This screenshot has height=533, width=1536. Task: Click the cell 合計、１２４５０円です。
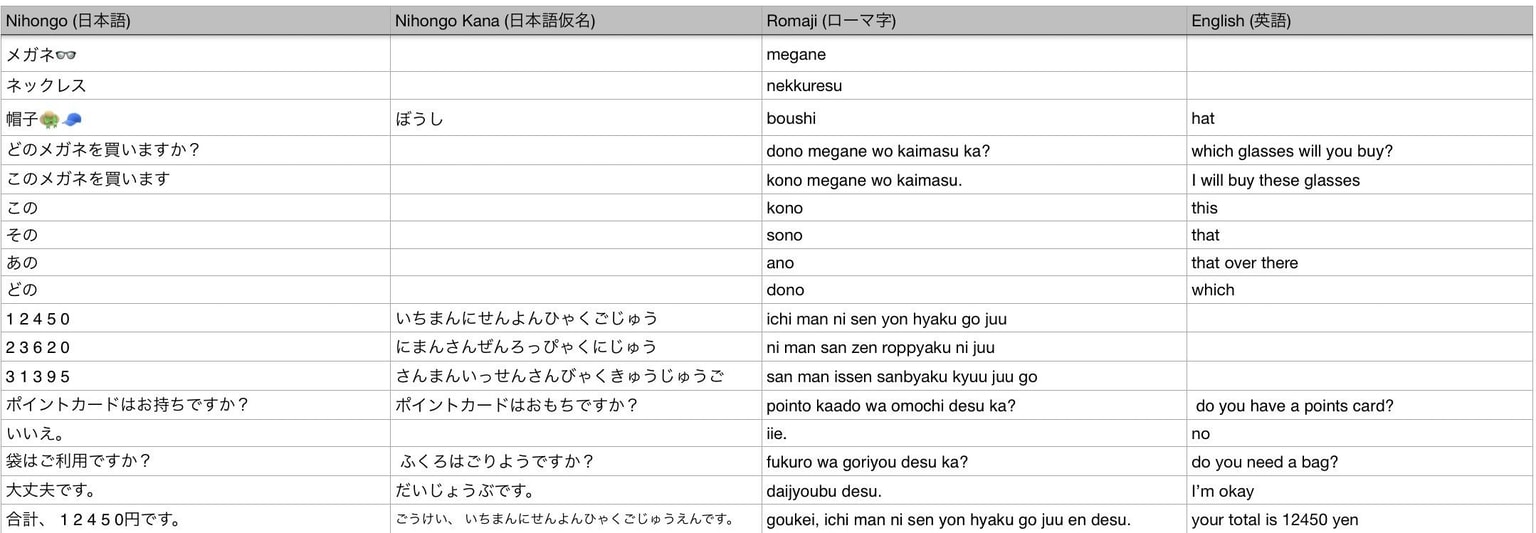click(x=196, y=519)
